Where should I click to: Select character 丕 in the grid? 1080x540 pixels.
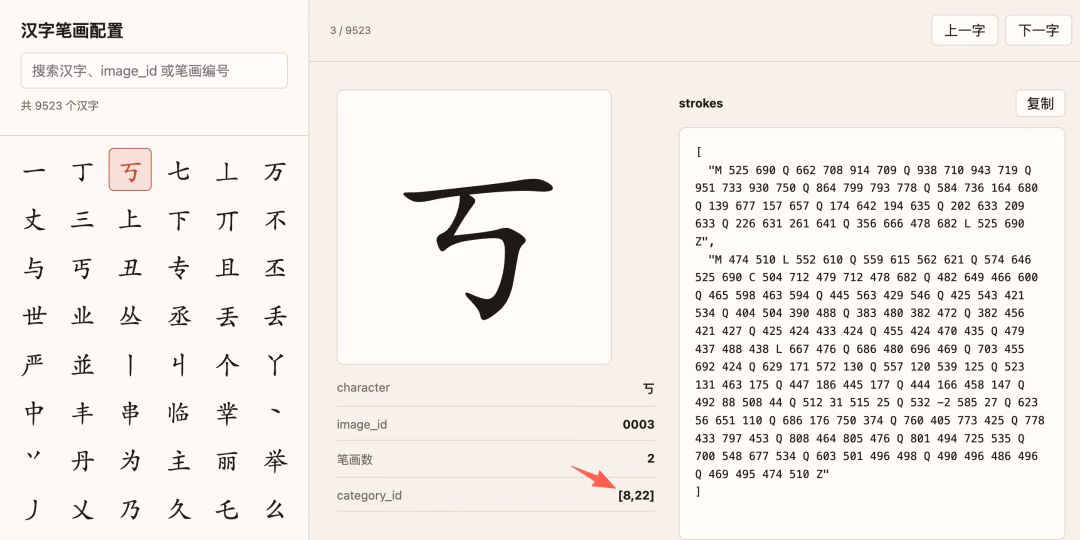click(275, 267)
